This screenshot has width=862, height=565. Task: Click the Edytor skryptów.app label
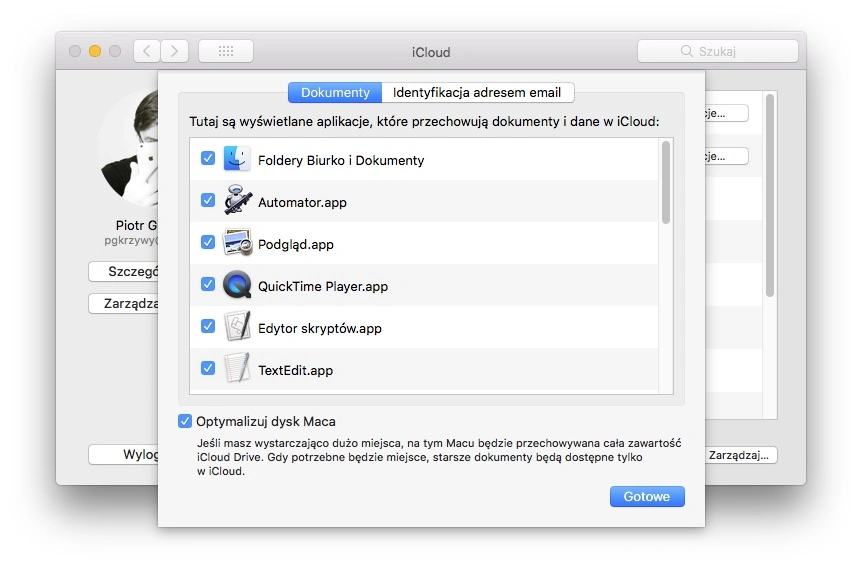click(x=320, y=329)
